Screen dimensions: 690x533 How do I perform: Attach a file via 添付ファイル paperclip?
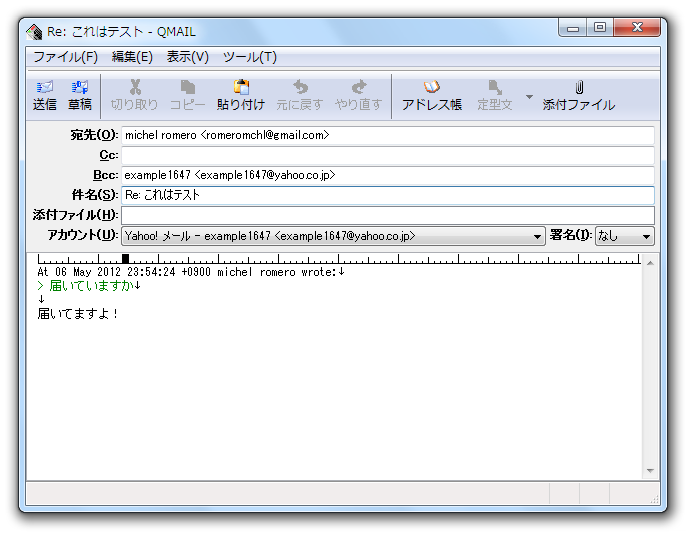pyautogui.click(x=579, y=96)
